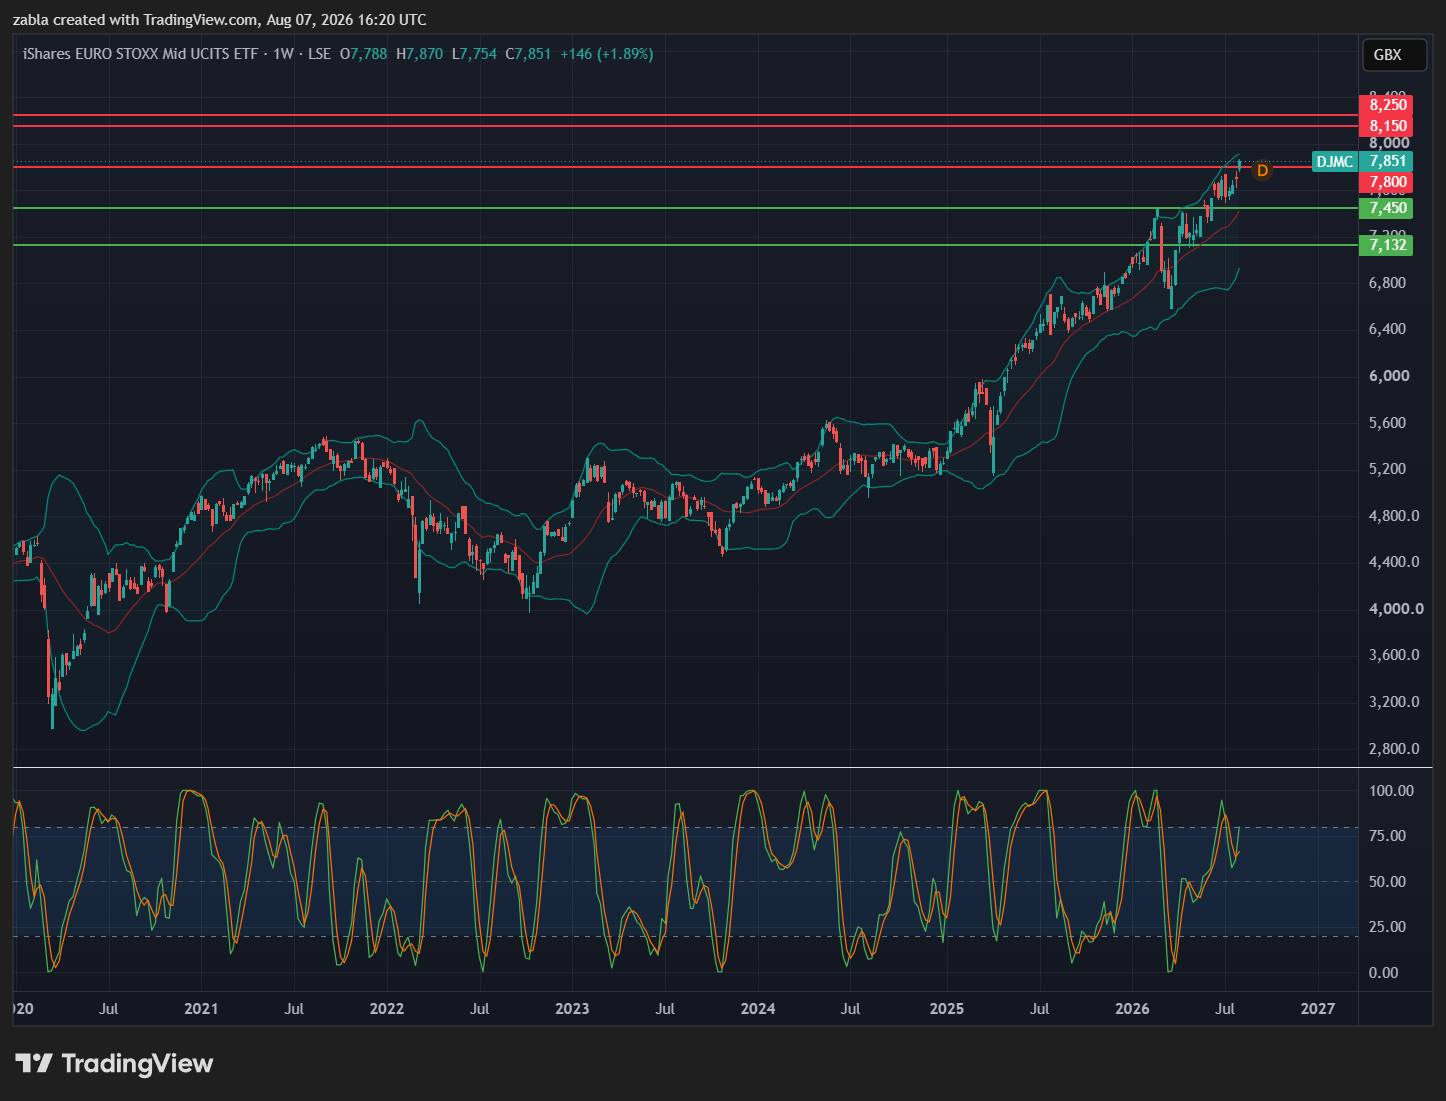Click the LSE exchange name
Image resolution: width=1446 pixels, height=1101 pixels.
(319, 54)
